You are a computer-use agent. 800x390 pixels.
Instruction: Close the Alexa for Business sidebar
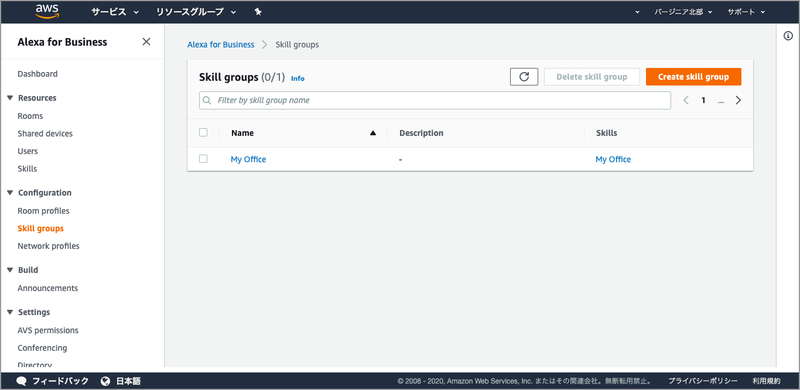(x=146, y=42)
